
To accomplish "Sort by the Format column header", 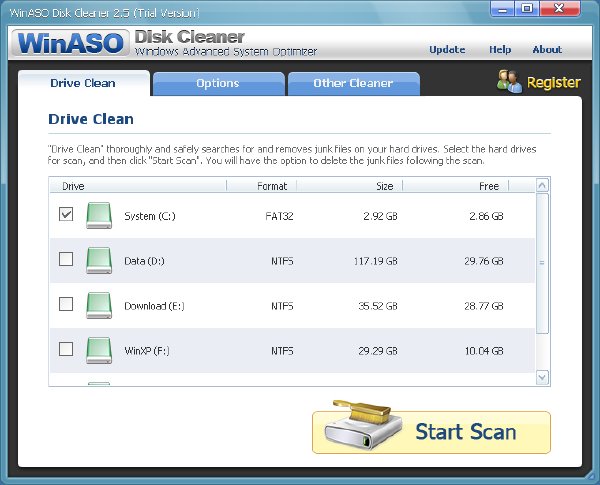I will pos(262,186).
